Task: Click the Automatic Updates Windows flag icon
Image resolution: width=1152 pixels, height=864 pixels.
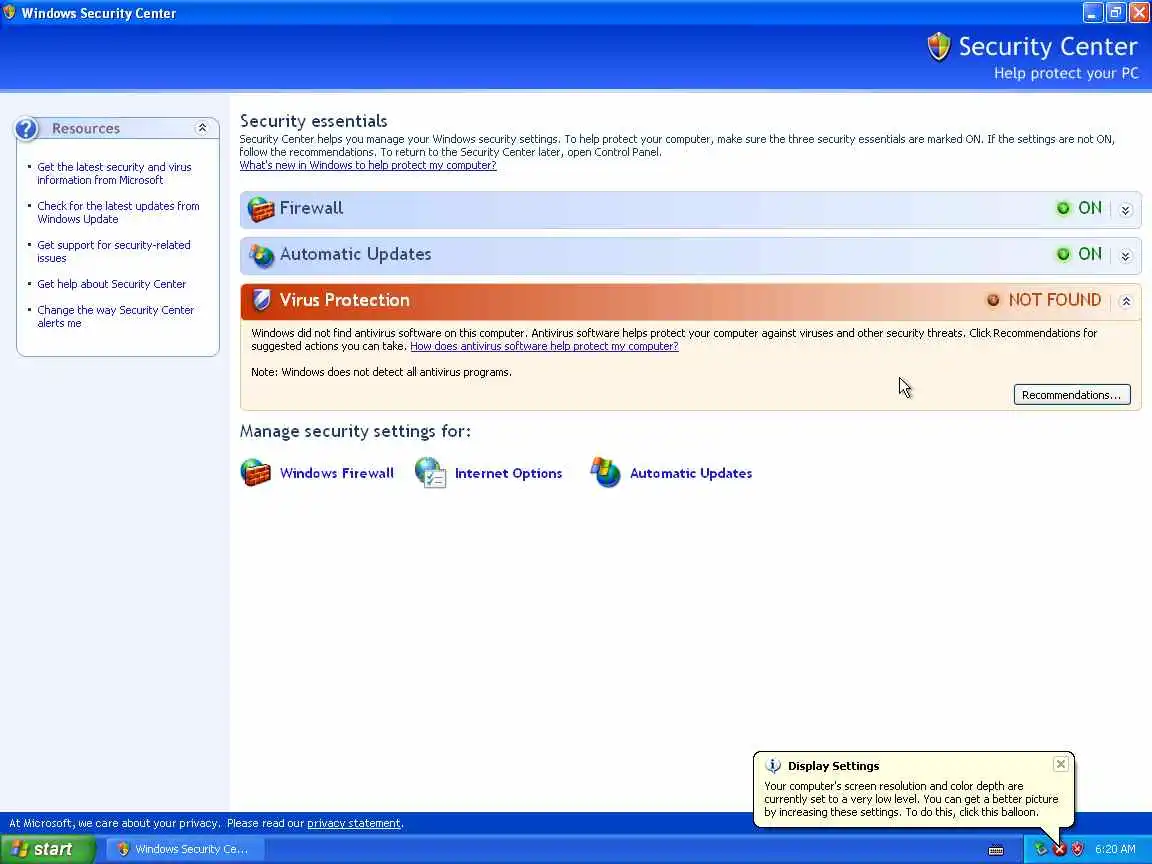Action: coord(605,472)
